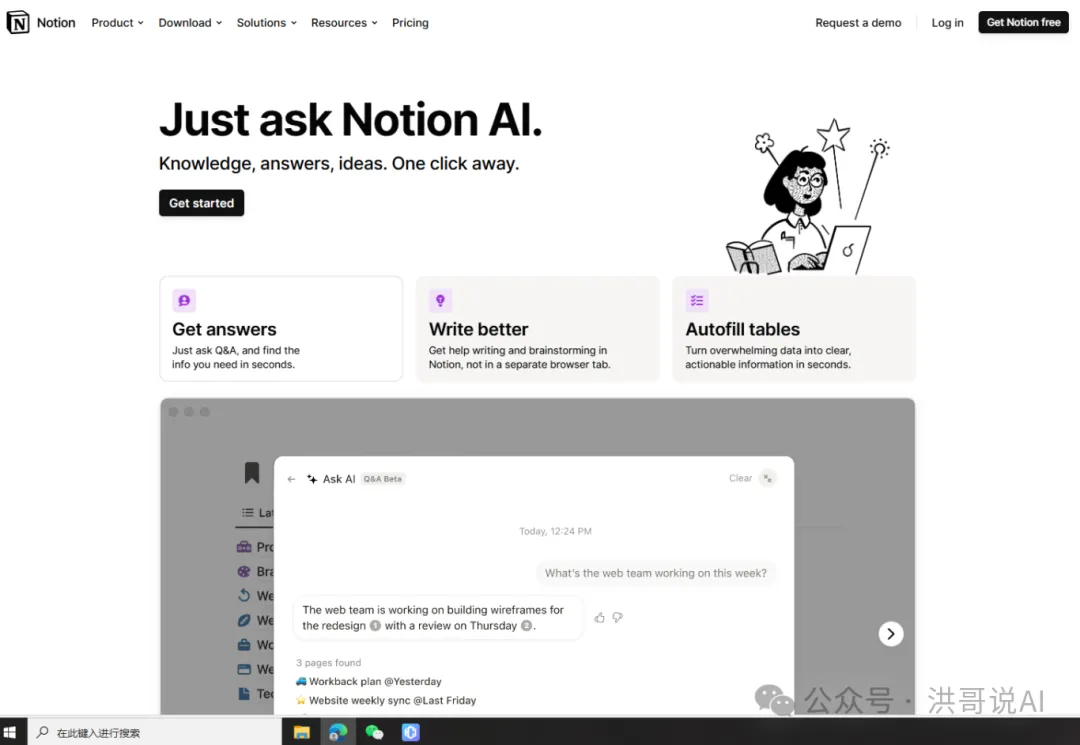Select the Autofill tables feature tab

coord(793,329)
